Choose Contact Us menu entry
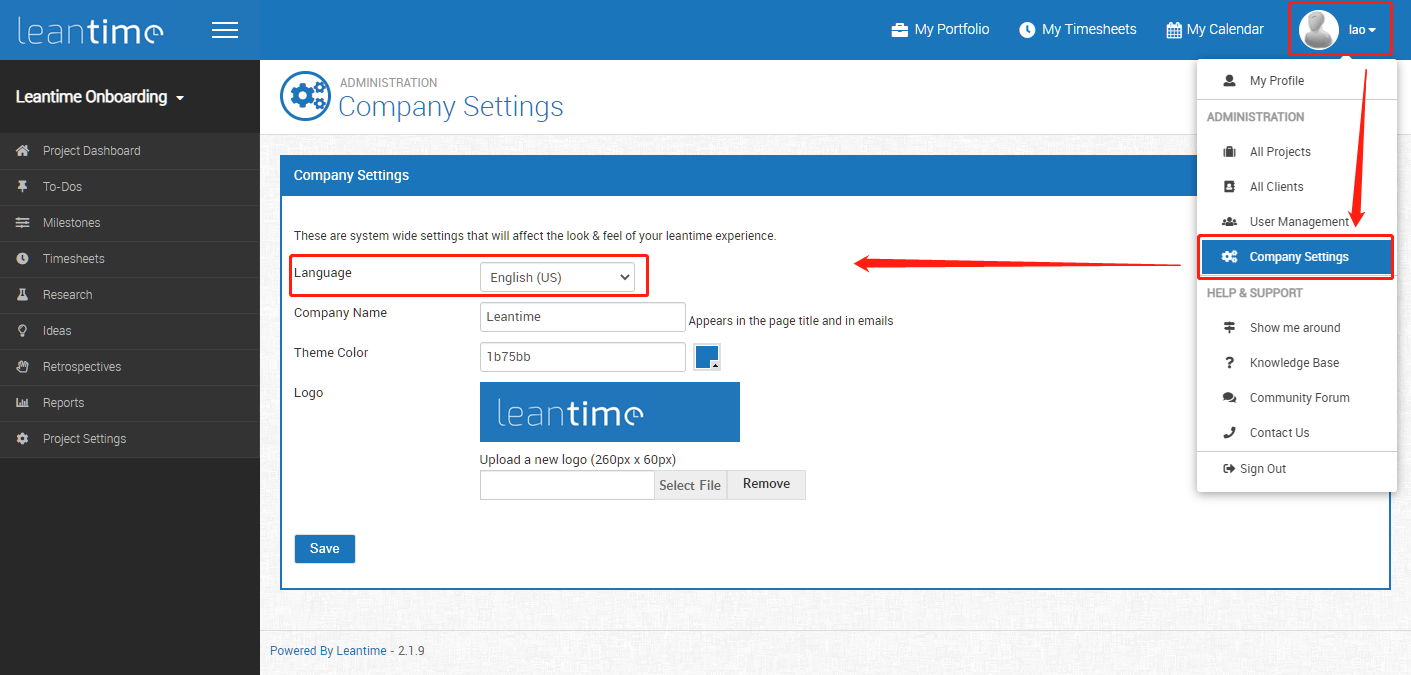 (x=1297, y=433)
